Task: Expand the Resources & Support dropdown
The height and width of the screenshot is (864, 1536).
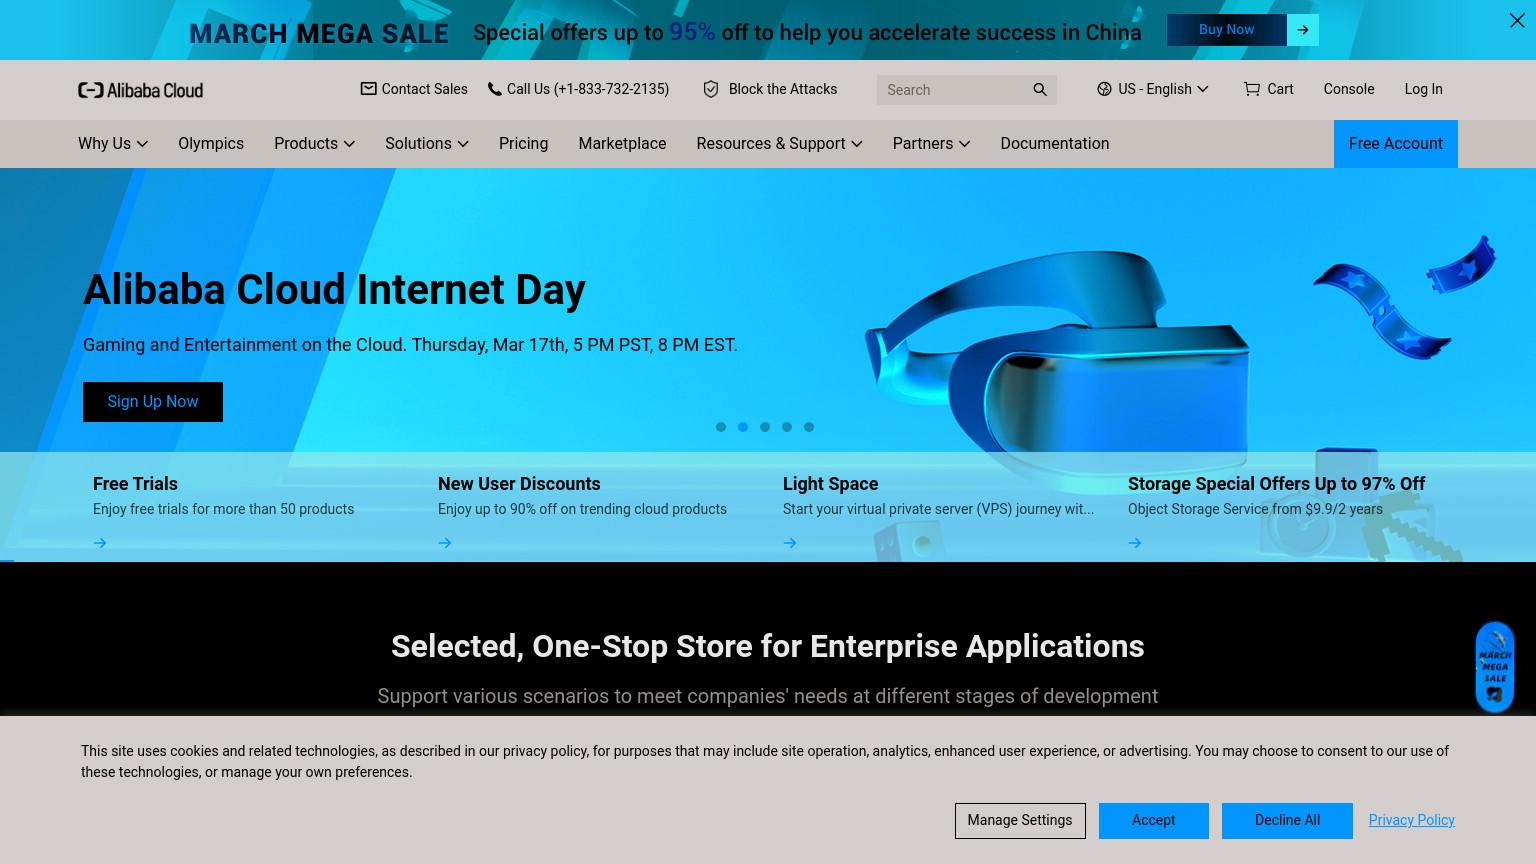Action: 779,144
